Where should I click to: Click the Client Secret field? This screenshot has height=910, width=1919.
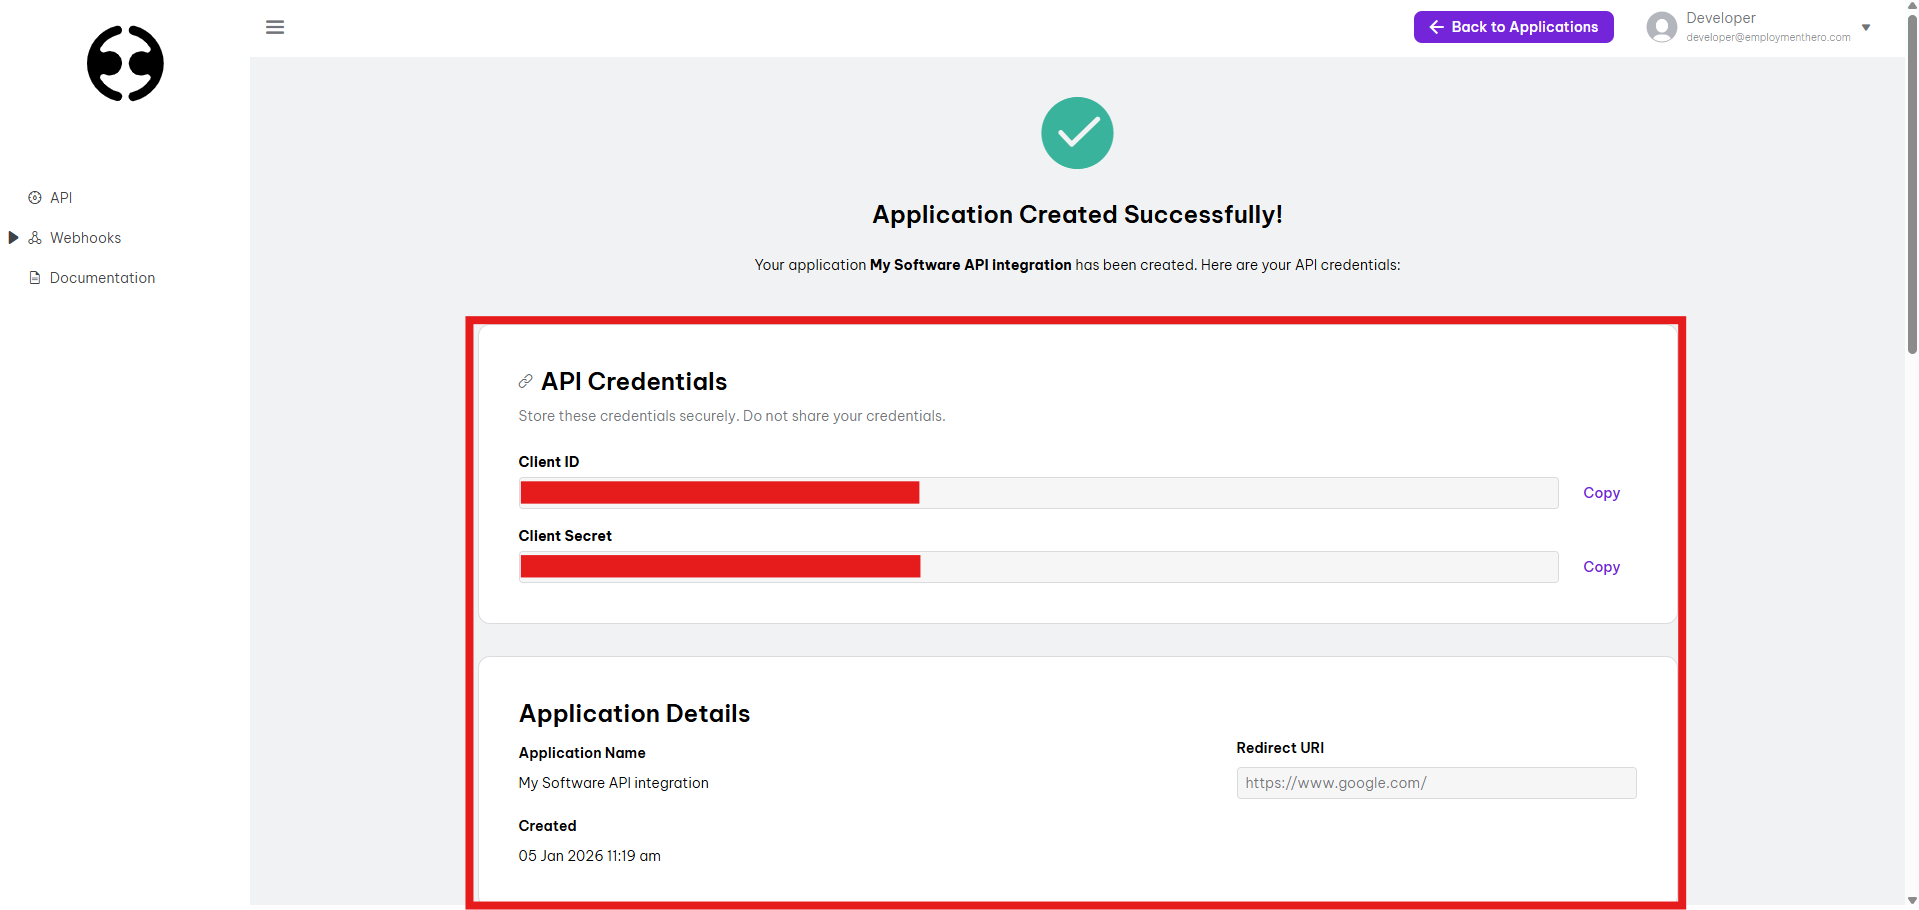pos(1038,567)
